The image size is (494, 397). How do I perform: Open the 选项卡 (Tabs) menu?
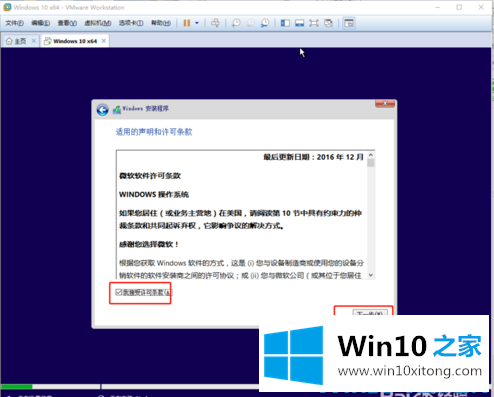point(131,23)
